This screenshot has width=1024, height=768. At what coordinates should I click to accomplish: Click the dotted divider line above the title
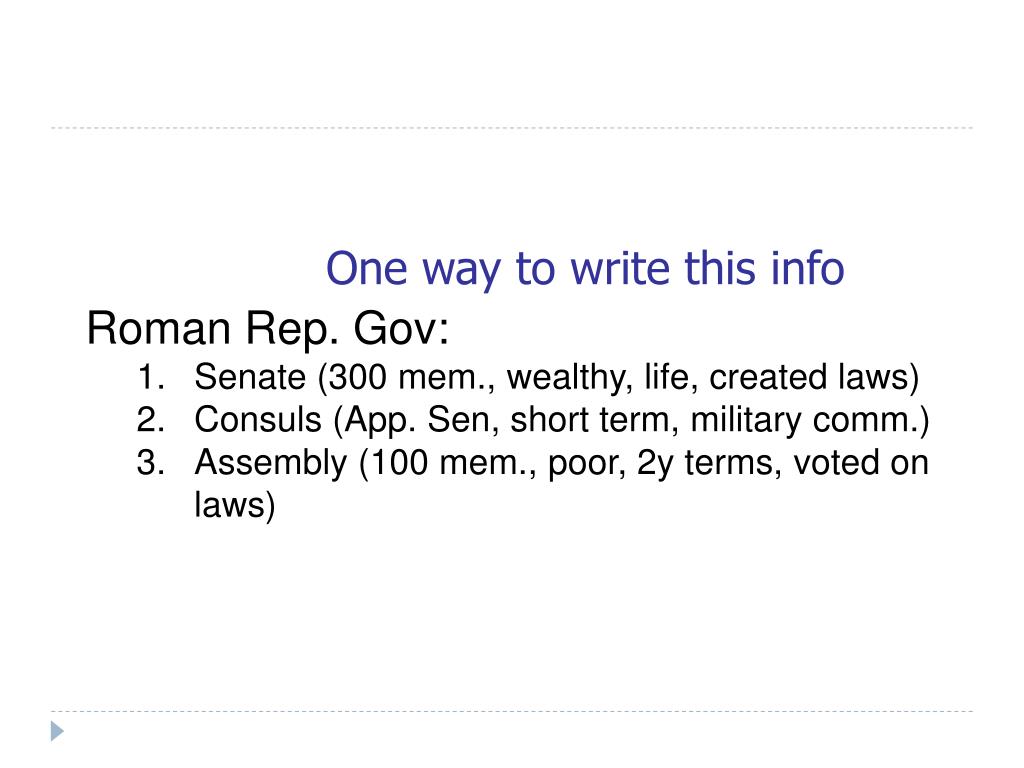512,127
